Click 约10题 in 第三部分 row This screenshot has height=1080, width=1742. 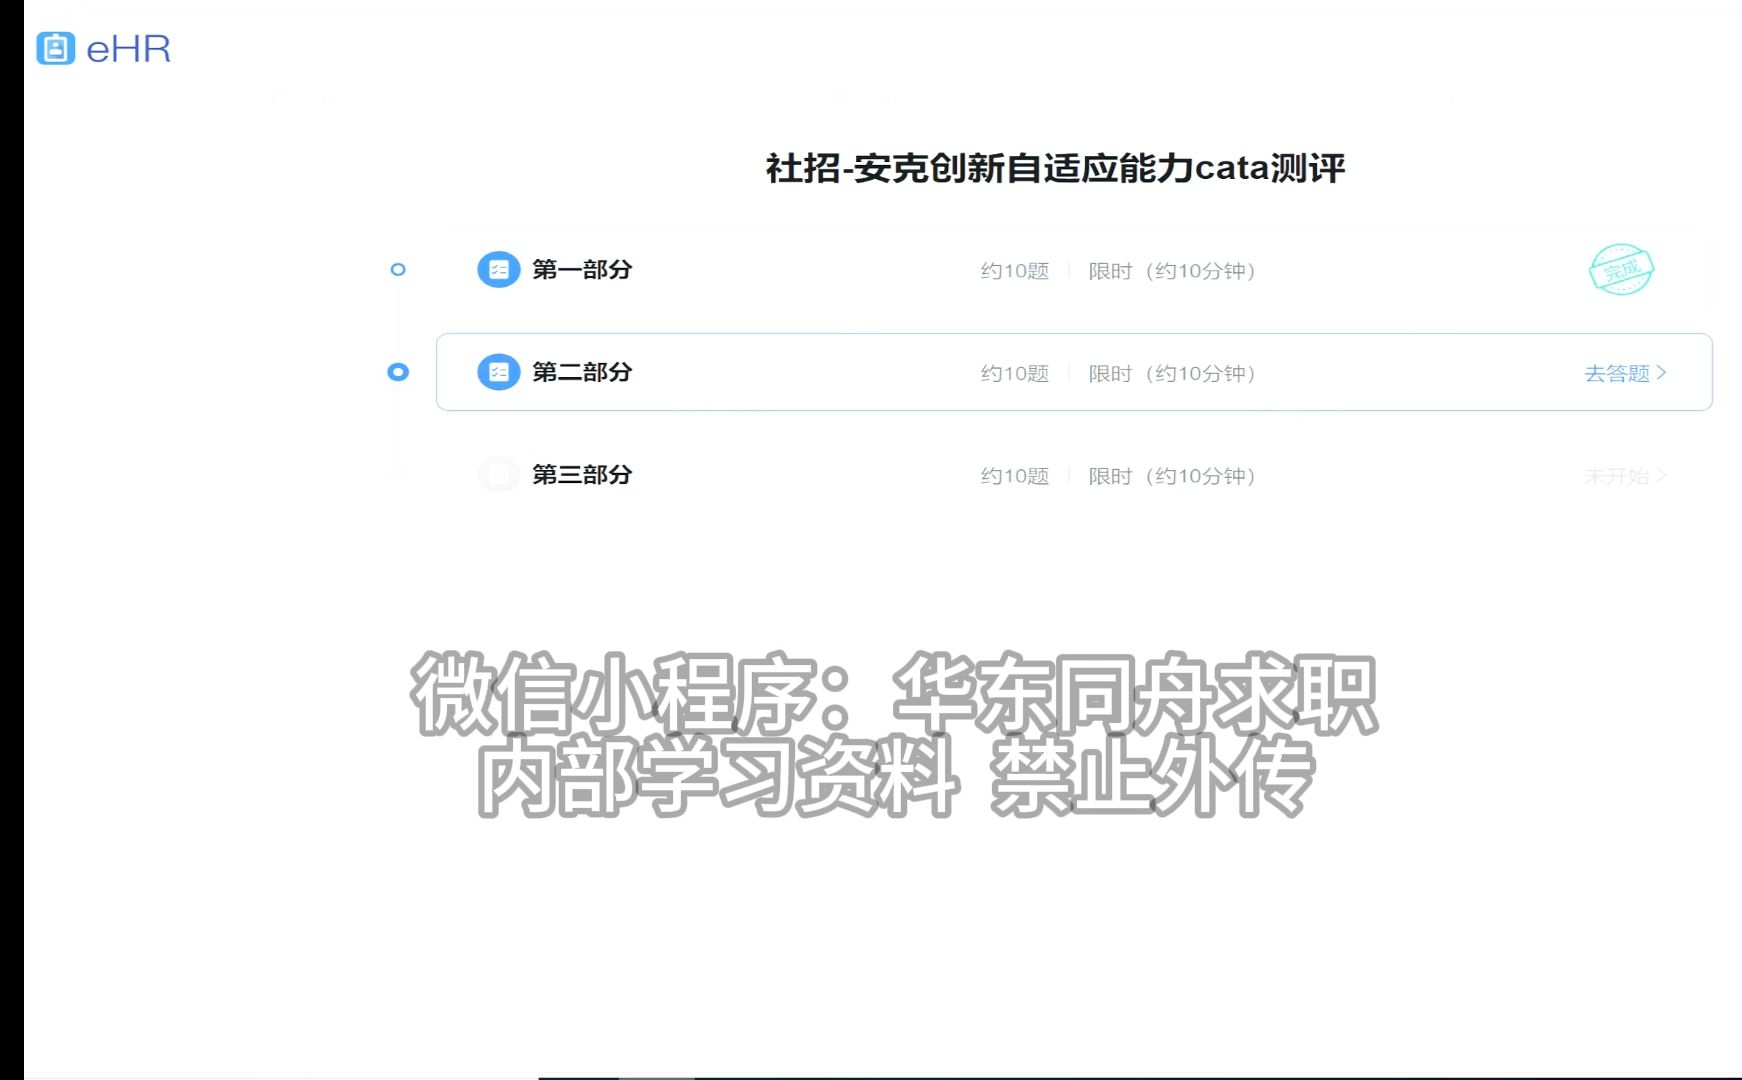[x=1014, y=476]
